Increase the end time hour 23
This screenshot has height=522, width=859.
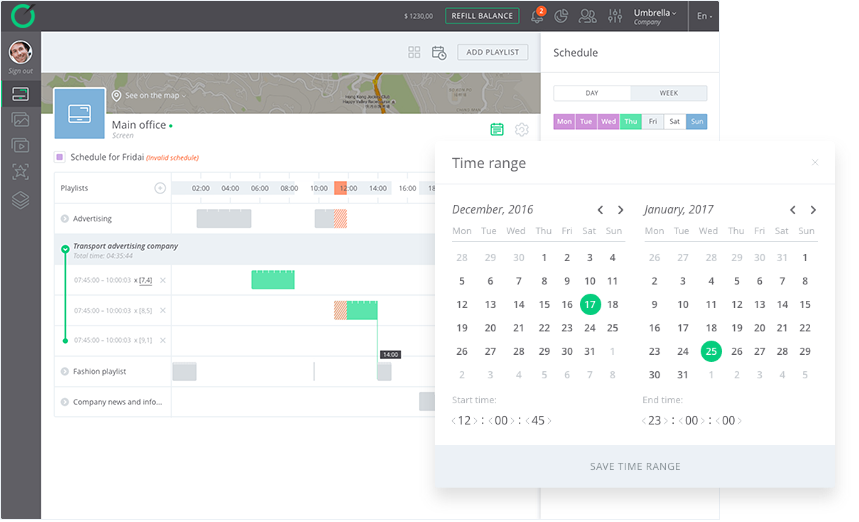666,421
